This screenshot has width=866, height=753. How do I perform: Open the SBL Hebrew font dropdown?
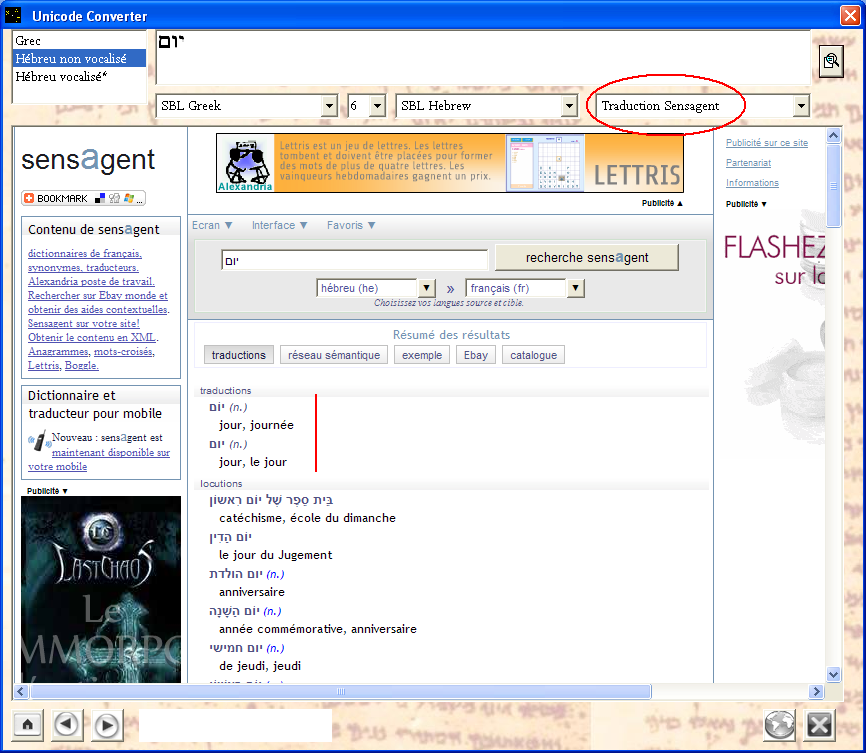coord(569,106)
